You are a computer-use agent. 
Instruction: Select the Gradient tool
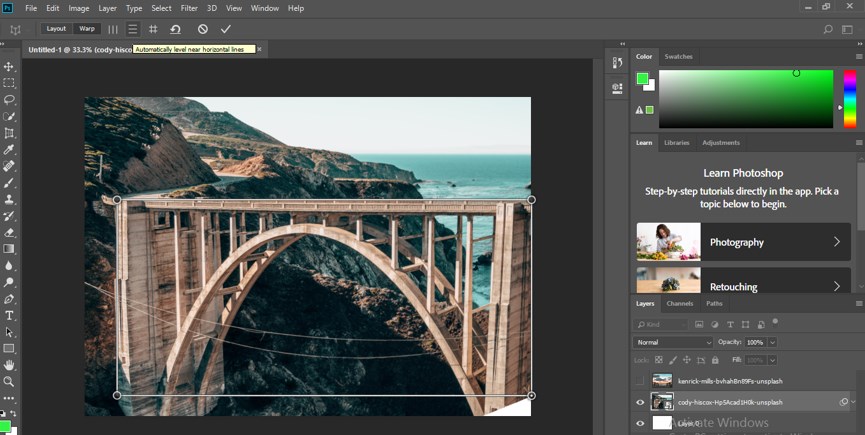click(x=9, y=249)
